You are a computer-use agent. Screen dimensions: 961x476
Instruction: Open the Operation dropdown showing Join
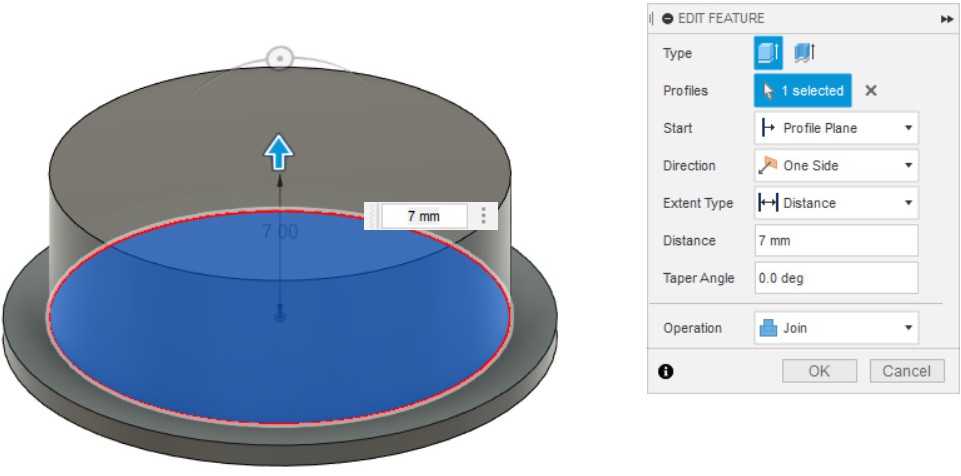pyautogui.click(x=835, y=328)
